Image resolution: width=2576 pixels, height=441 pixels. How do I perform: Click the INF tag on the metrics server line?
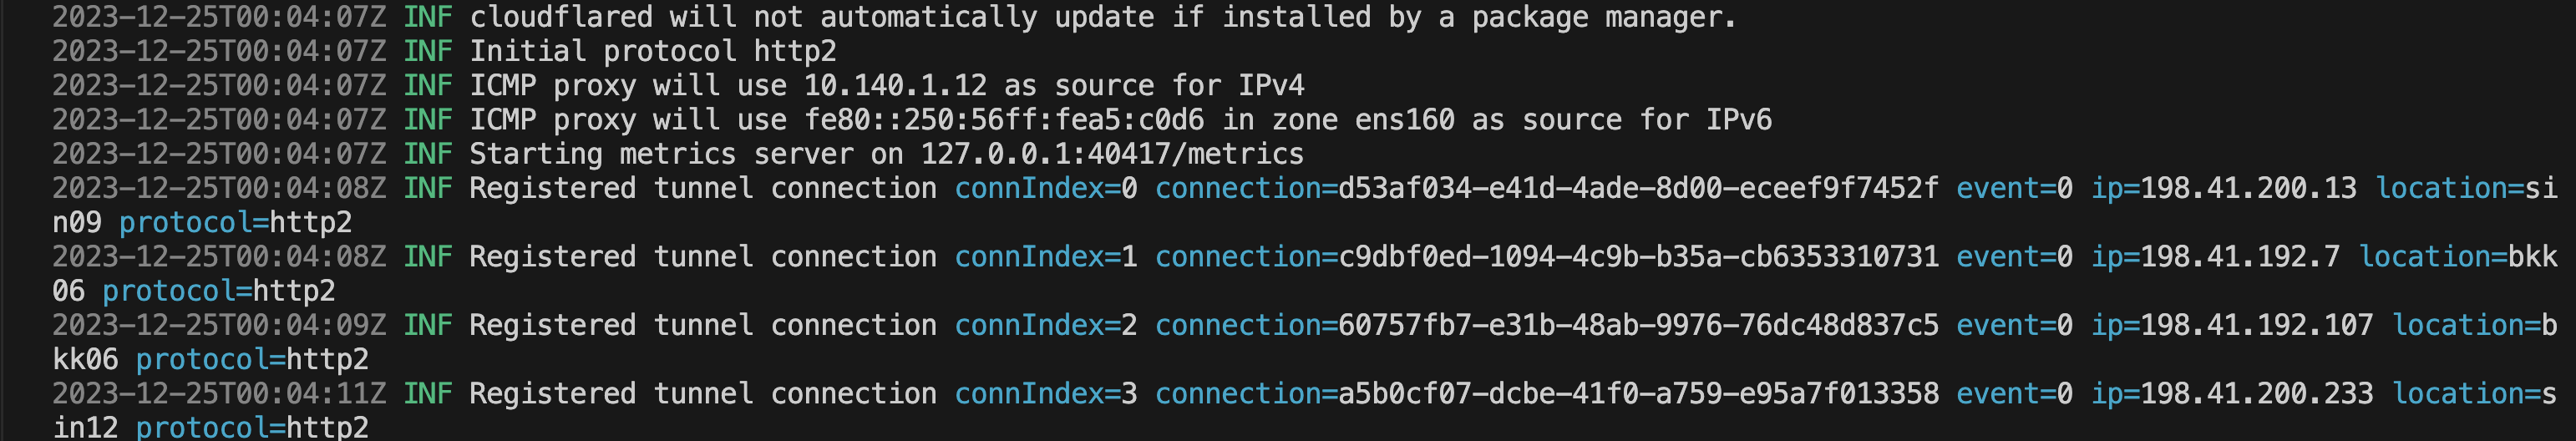[x=428, y=154]
